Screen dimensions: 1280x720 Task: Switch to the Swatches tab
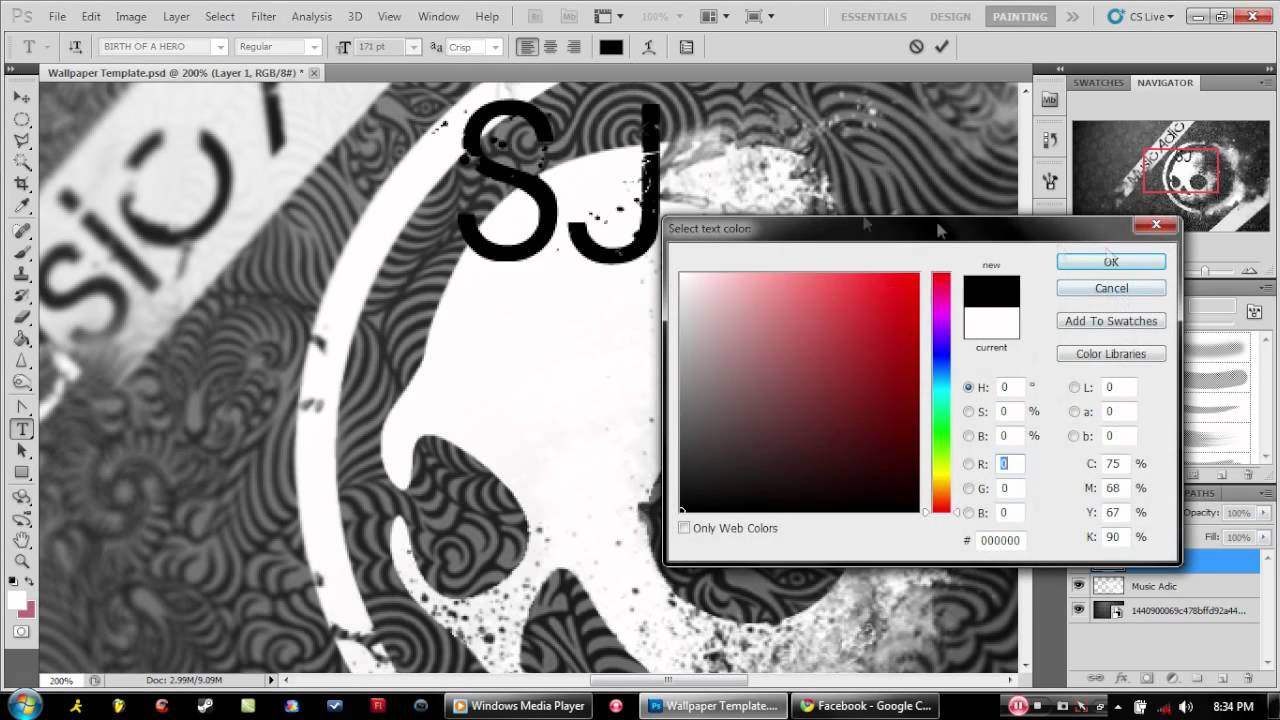point(1098,83)
